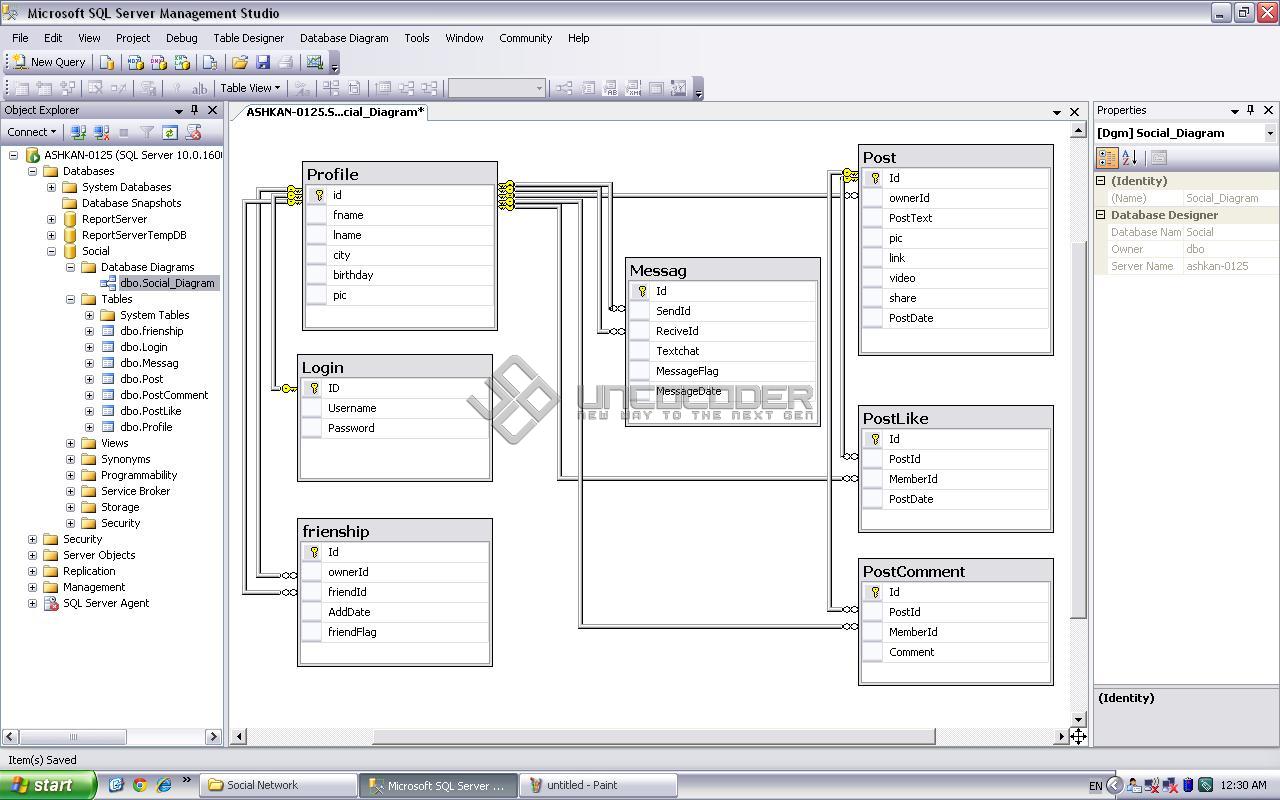1280x800 pixels.
Task: Switch to the Social Network taskbar window
Action: [x=278, y=785]
